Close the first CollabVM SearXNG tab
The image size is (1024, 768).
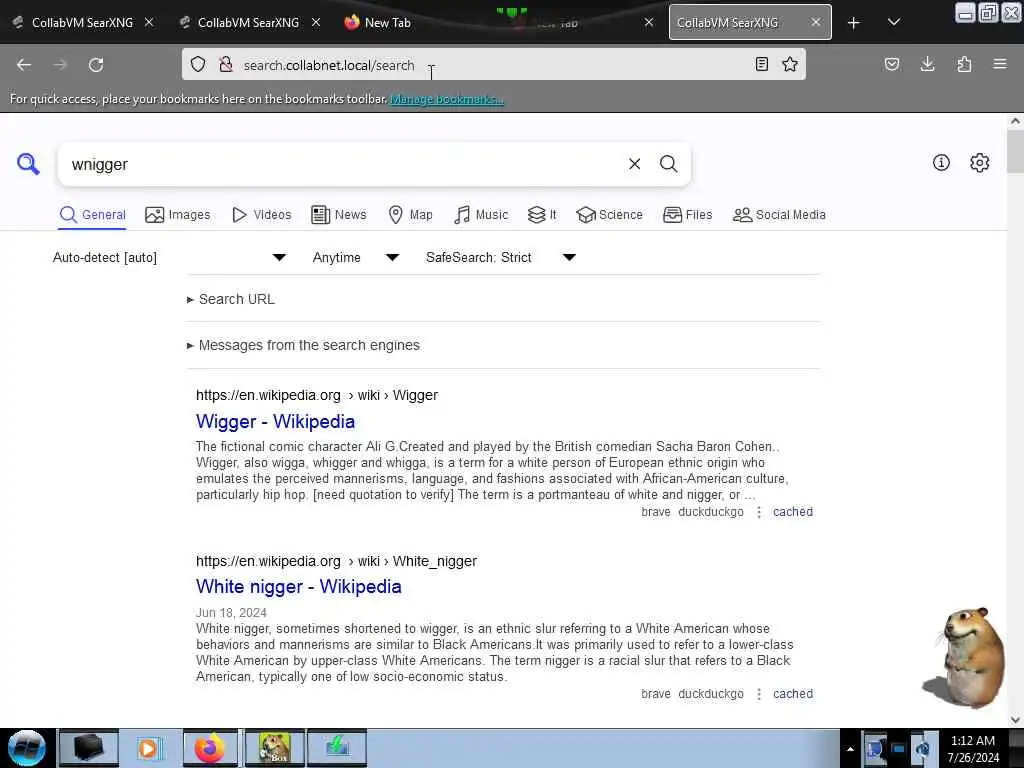149,22
